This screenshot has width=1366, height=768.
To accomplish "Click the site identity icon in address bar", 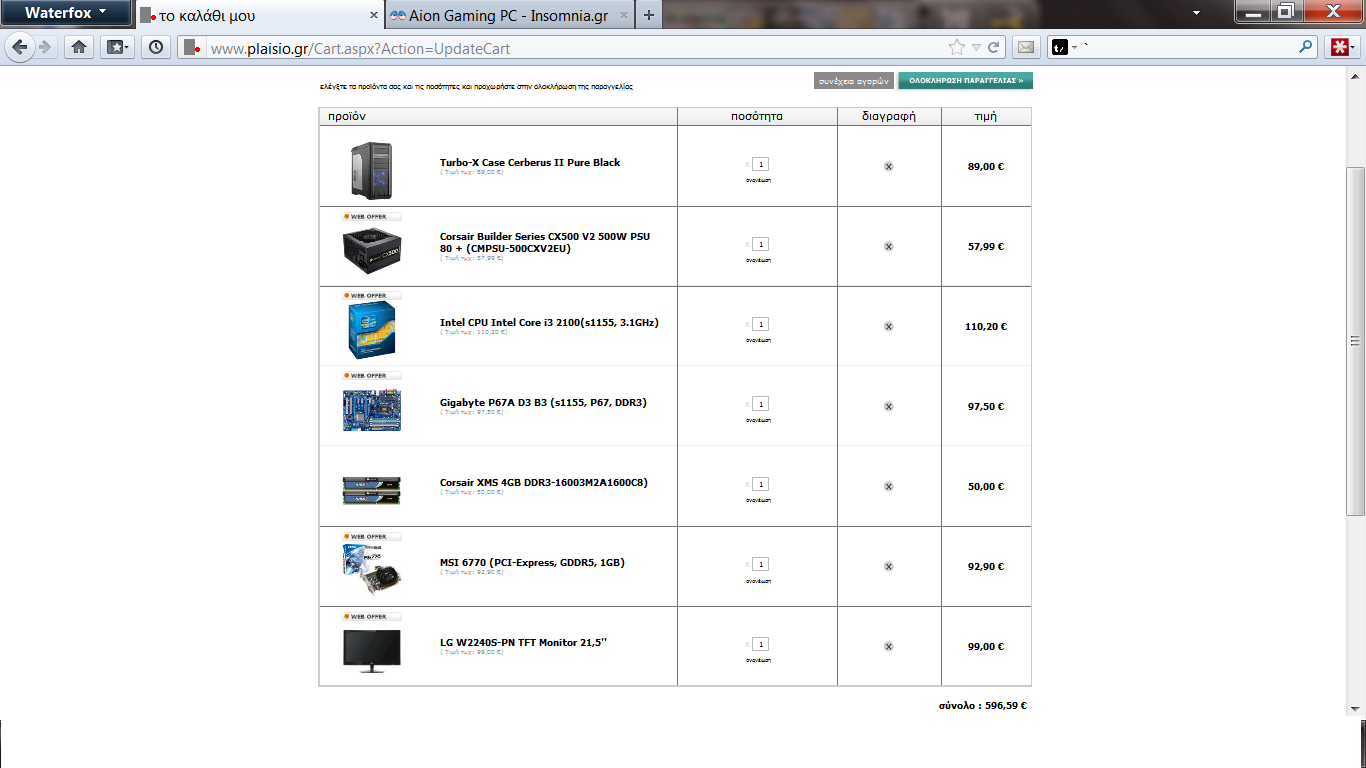I will (x=192, y=47).
